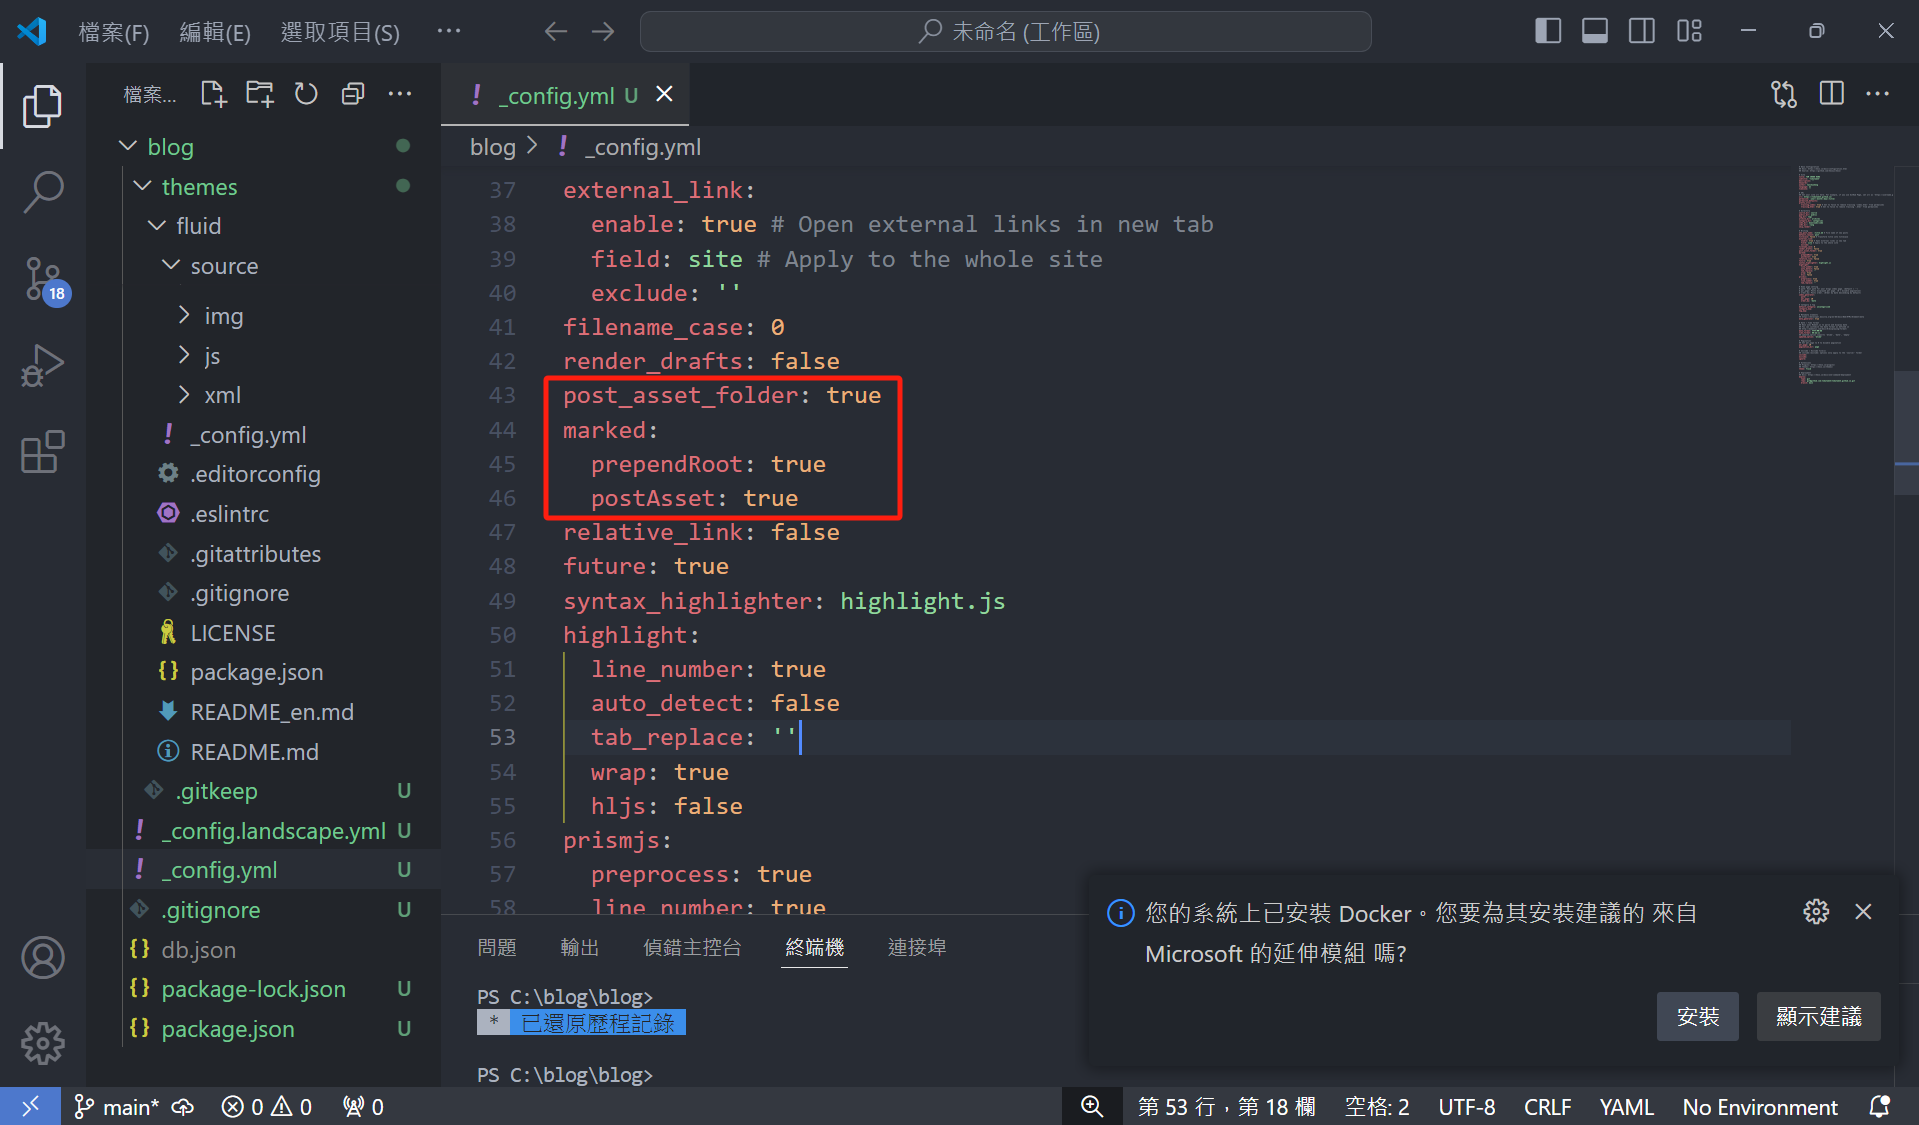Open editor more actions ellipsis
The width and height of the screenshot is (1919, 1125).
[x=1878, y=94]
